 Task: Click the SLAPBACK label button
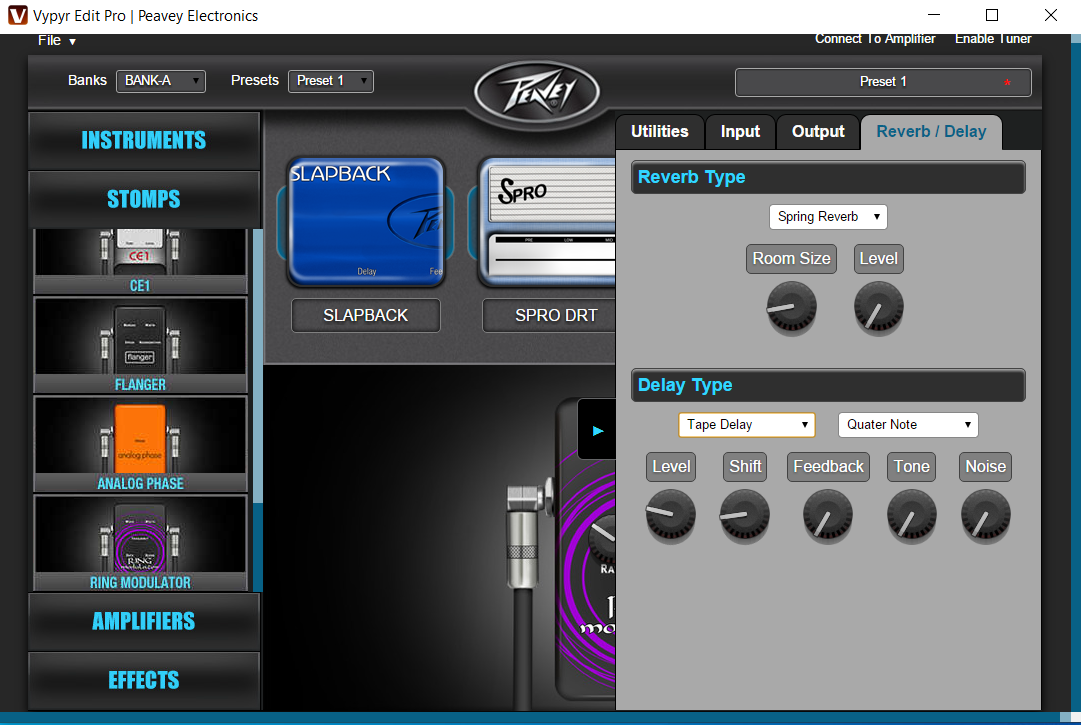pos(366,315)
